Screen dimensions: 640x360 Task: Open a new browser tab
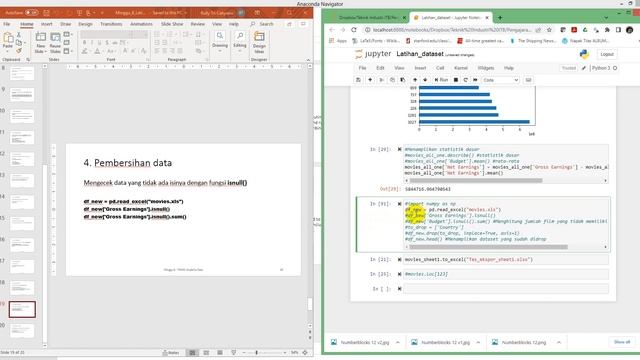500,18
